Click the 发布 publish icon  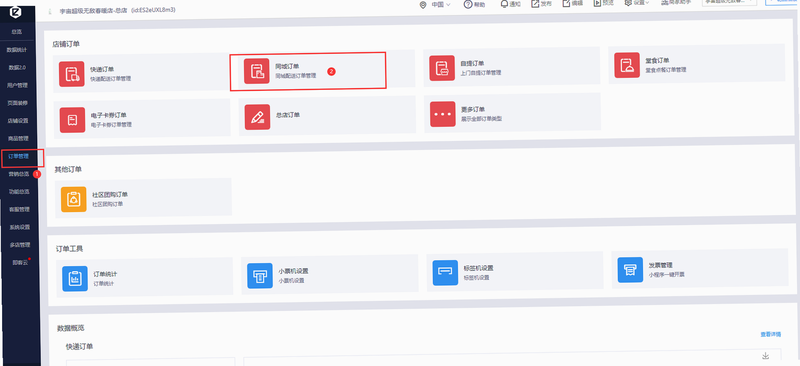(x=535, y=3)
